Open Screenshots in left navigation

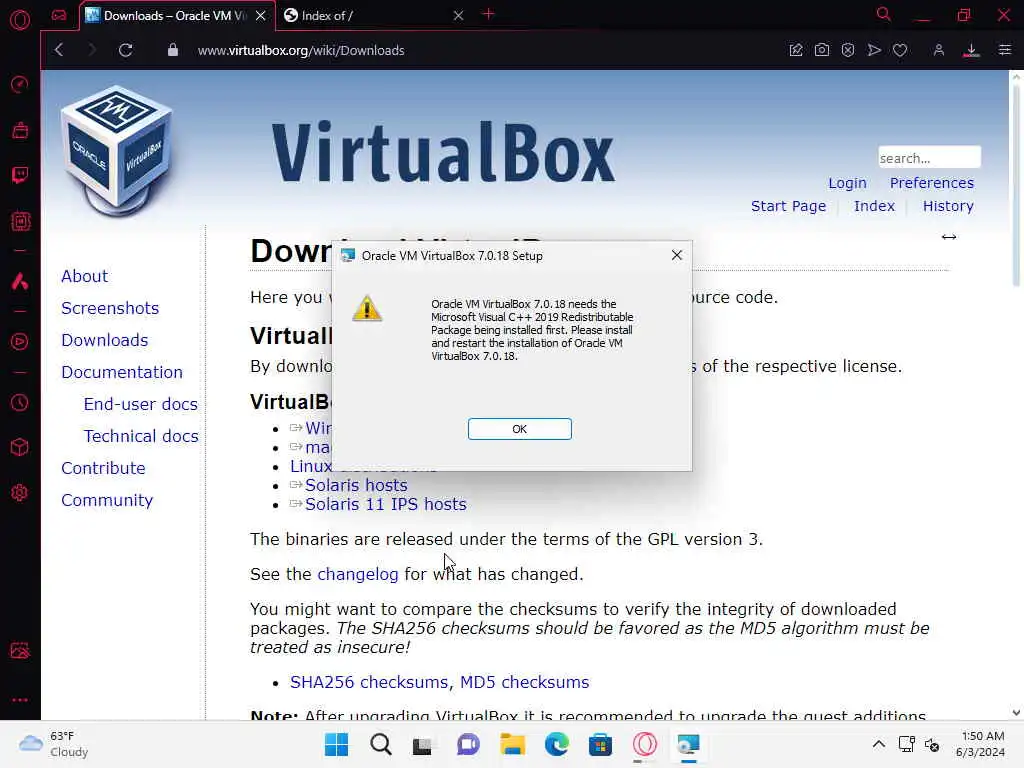(110, 308)
